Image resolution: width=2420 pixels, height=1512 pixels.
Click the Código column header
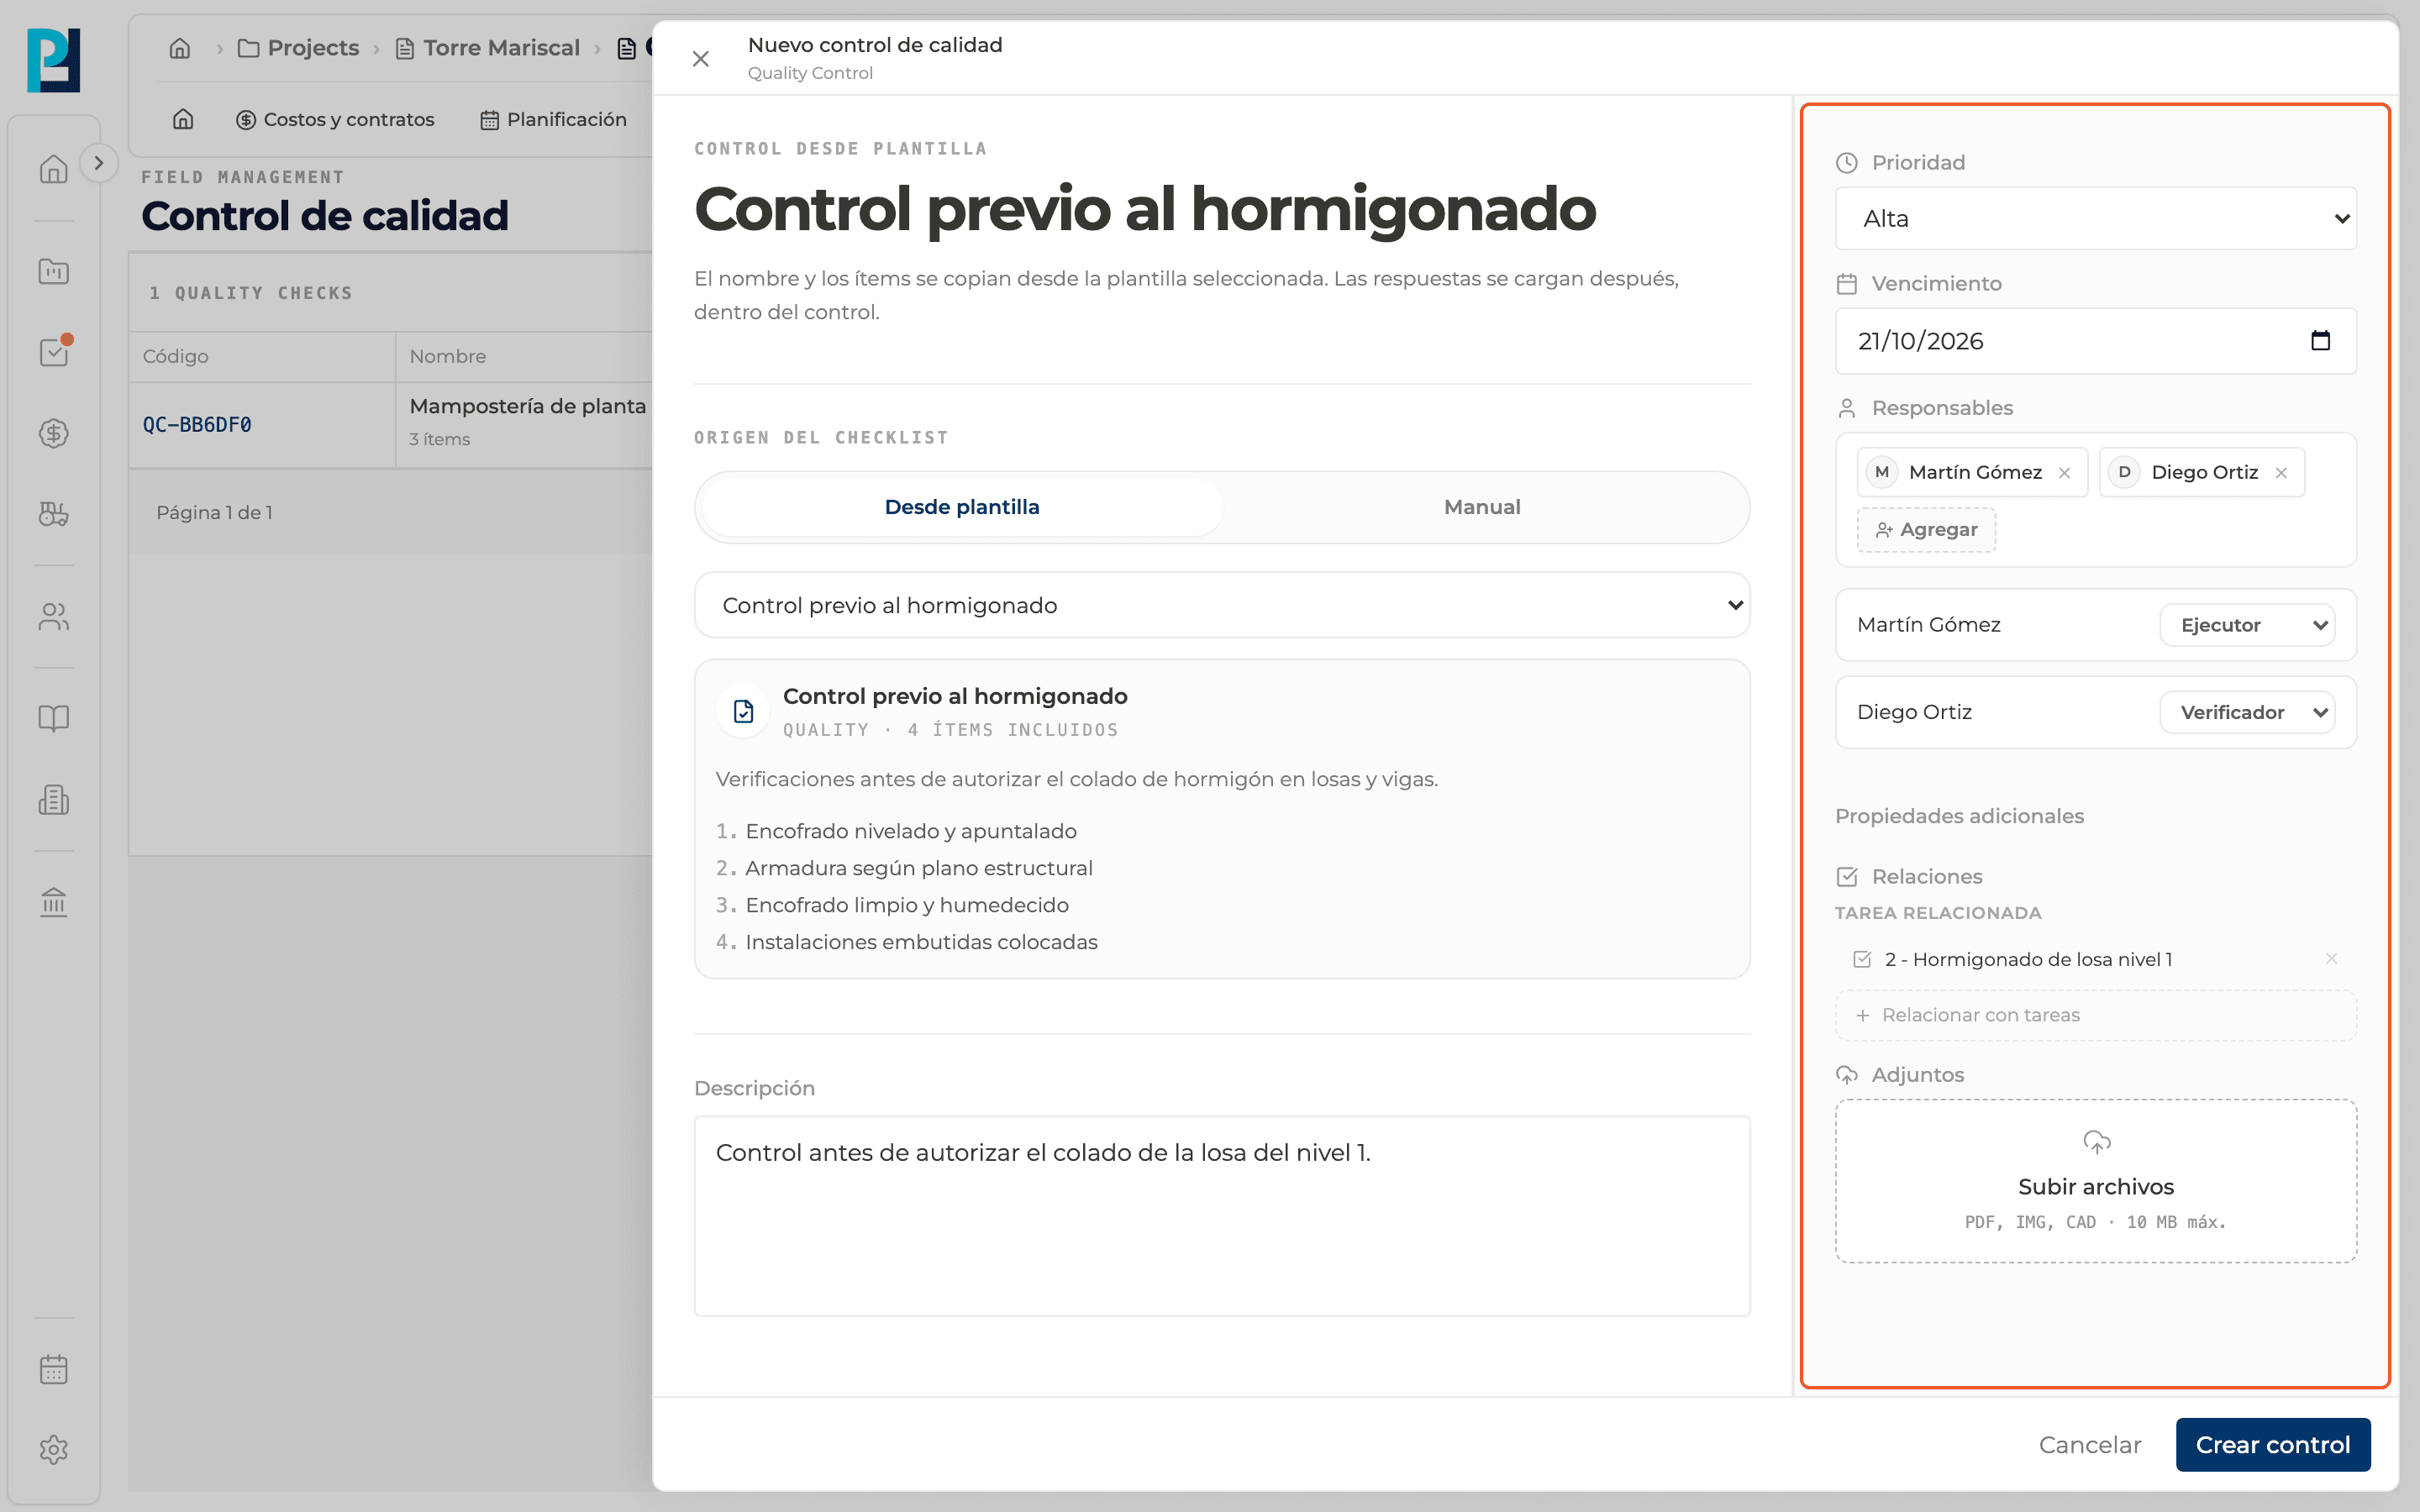pyautogui.click(x=176, y=356)
